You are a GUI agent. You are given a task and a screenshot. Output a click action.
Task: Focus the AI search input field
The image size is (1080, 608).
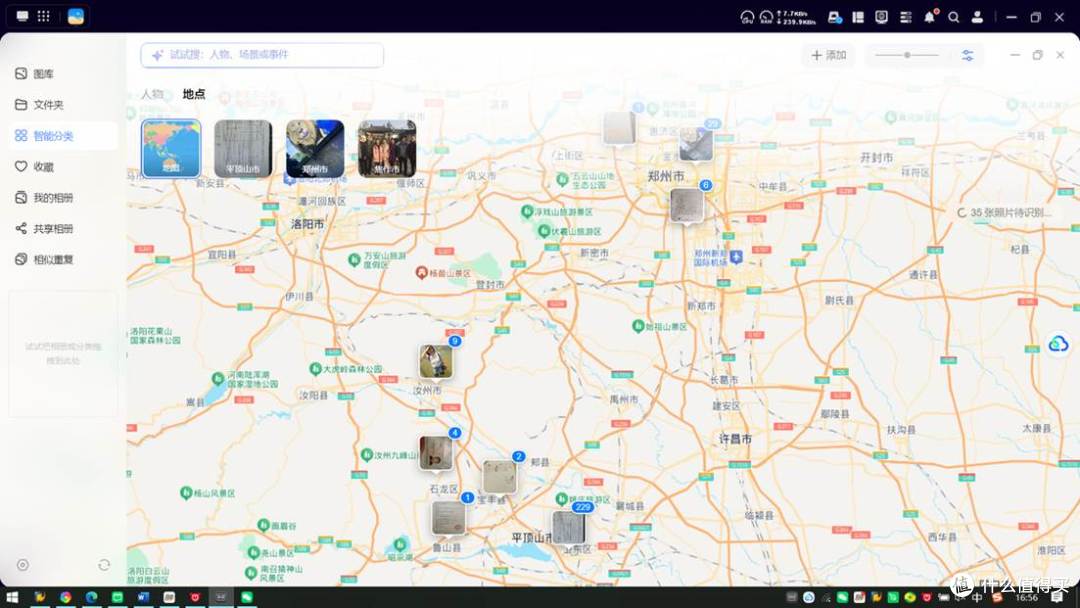click(x=262, y=55)
